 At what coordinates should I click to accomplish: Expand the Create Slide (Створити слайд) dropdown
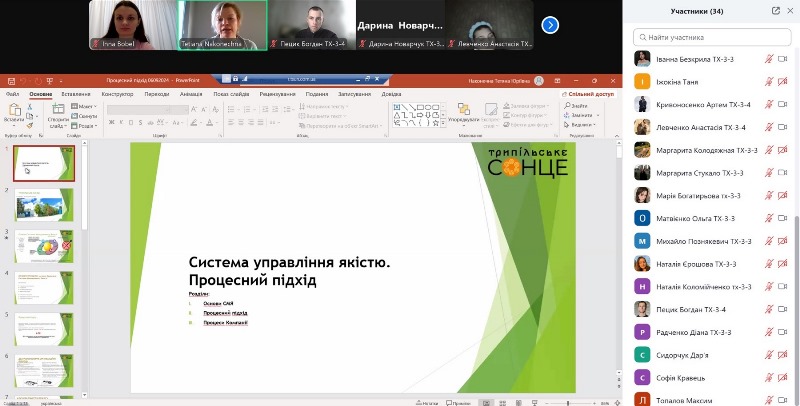pos(58,126)
